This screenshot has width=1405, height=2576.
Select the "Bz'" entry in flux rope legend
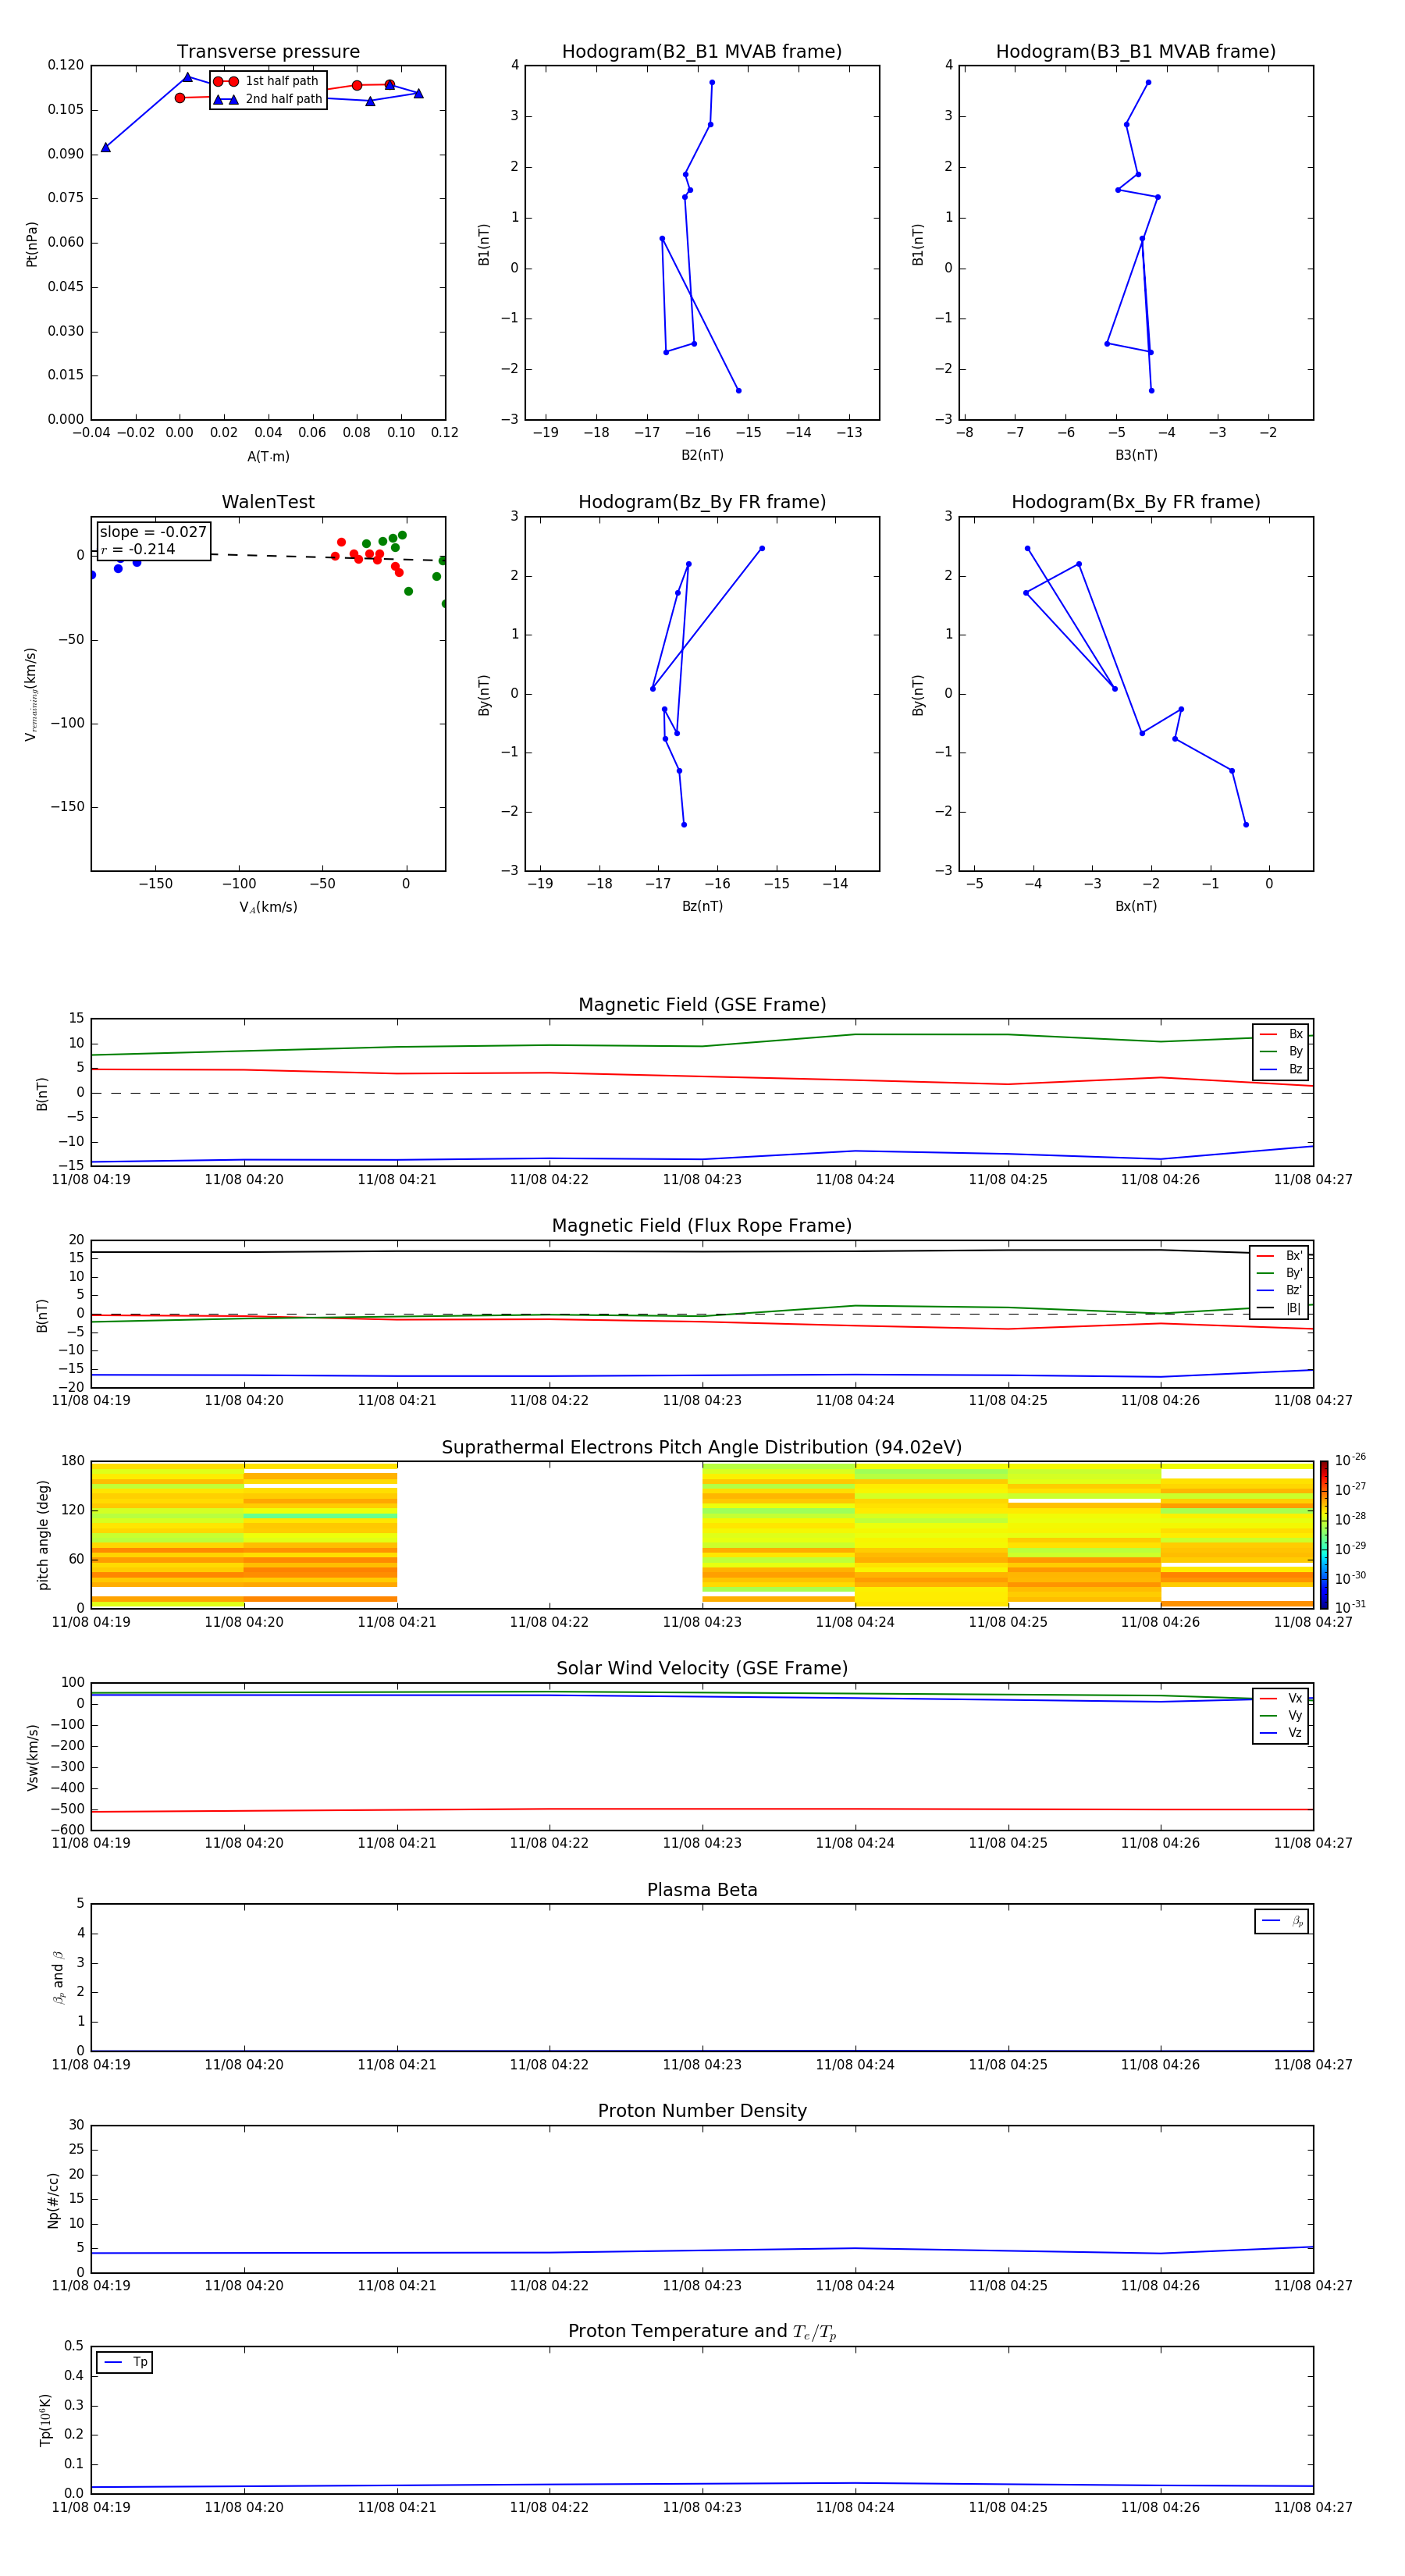point(1279,1290)
